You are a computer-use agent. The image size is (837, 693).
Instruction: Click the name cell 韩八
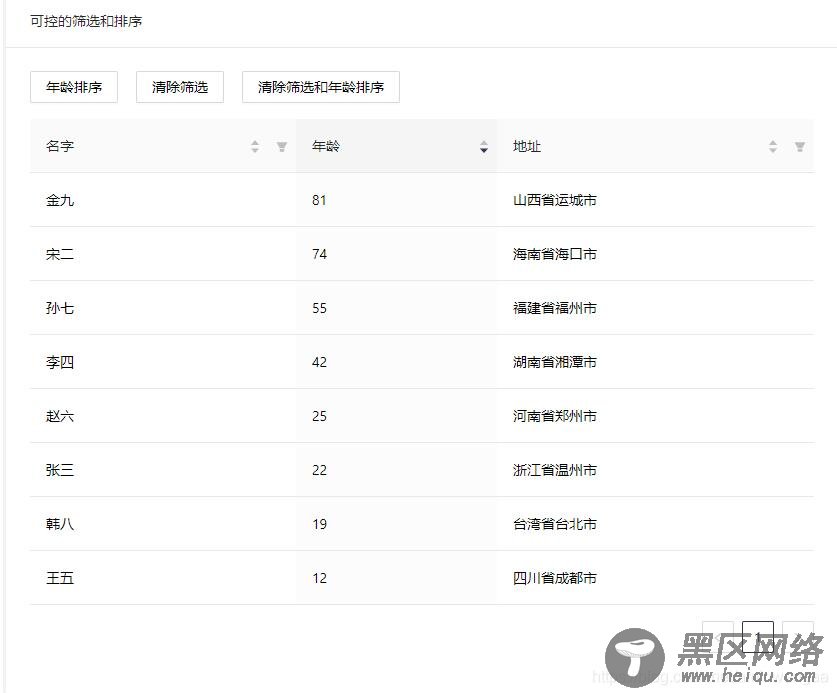60,524
